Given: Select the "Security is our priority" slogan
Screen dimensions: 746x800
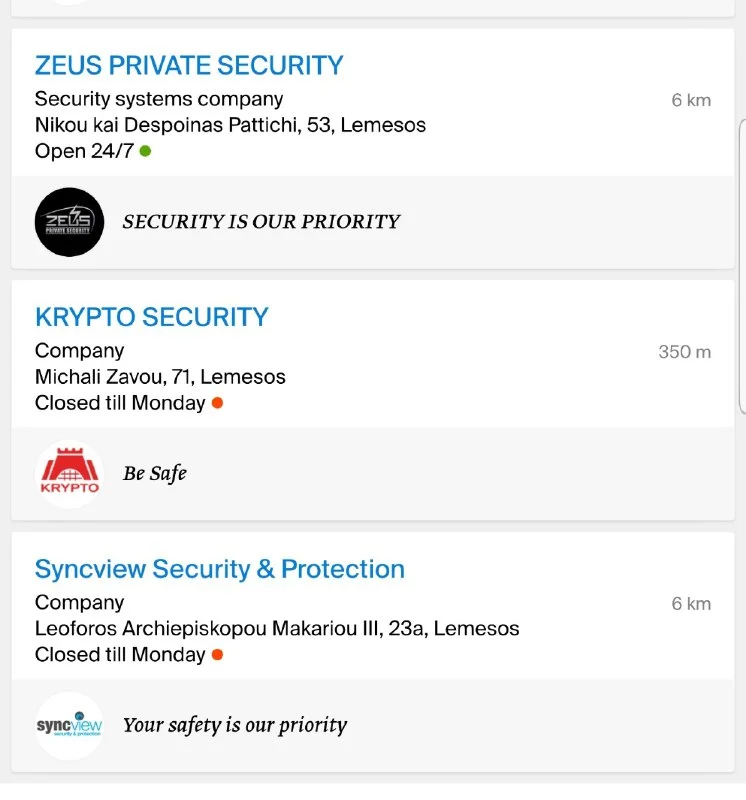Looking at the screenshot, I should pos(261,222).
